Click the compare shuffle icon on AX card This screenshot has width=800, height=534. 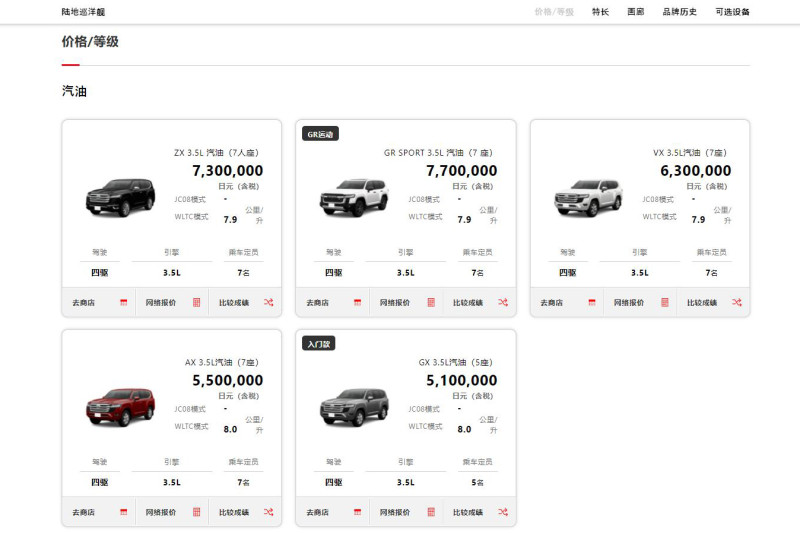click(x=268, y=512)
